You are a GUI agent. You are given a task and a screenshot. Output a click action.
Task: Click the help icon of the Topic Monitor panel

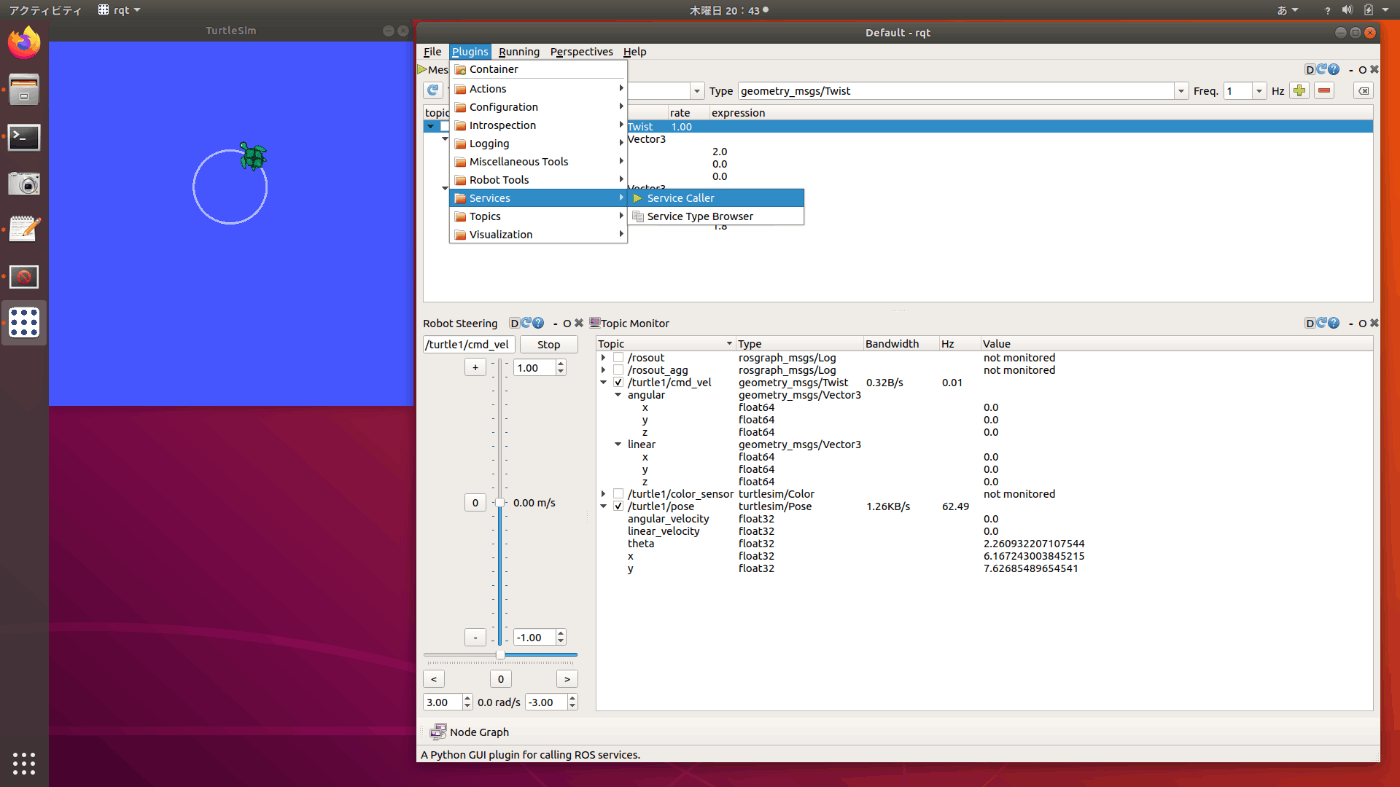tap(1335, 323)
